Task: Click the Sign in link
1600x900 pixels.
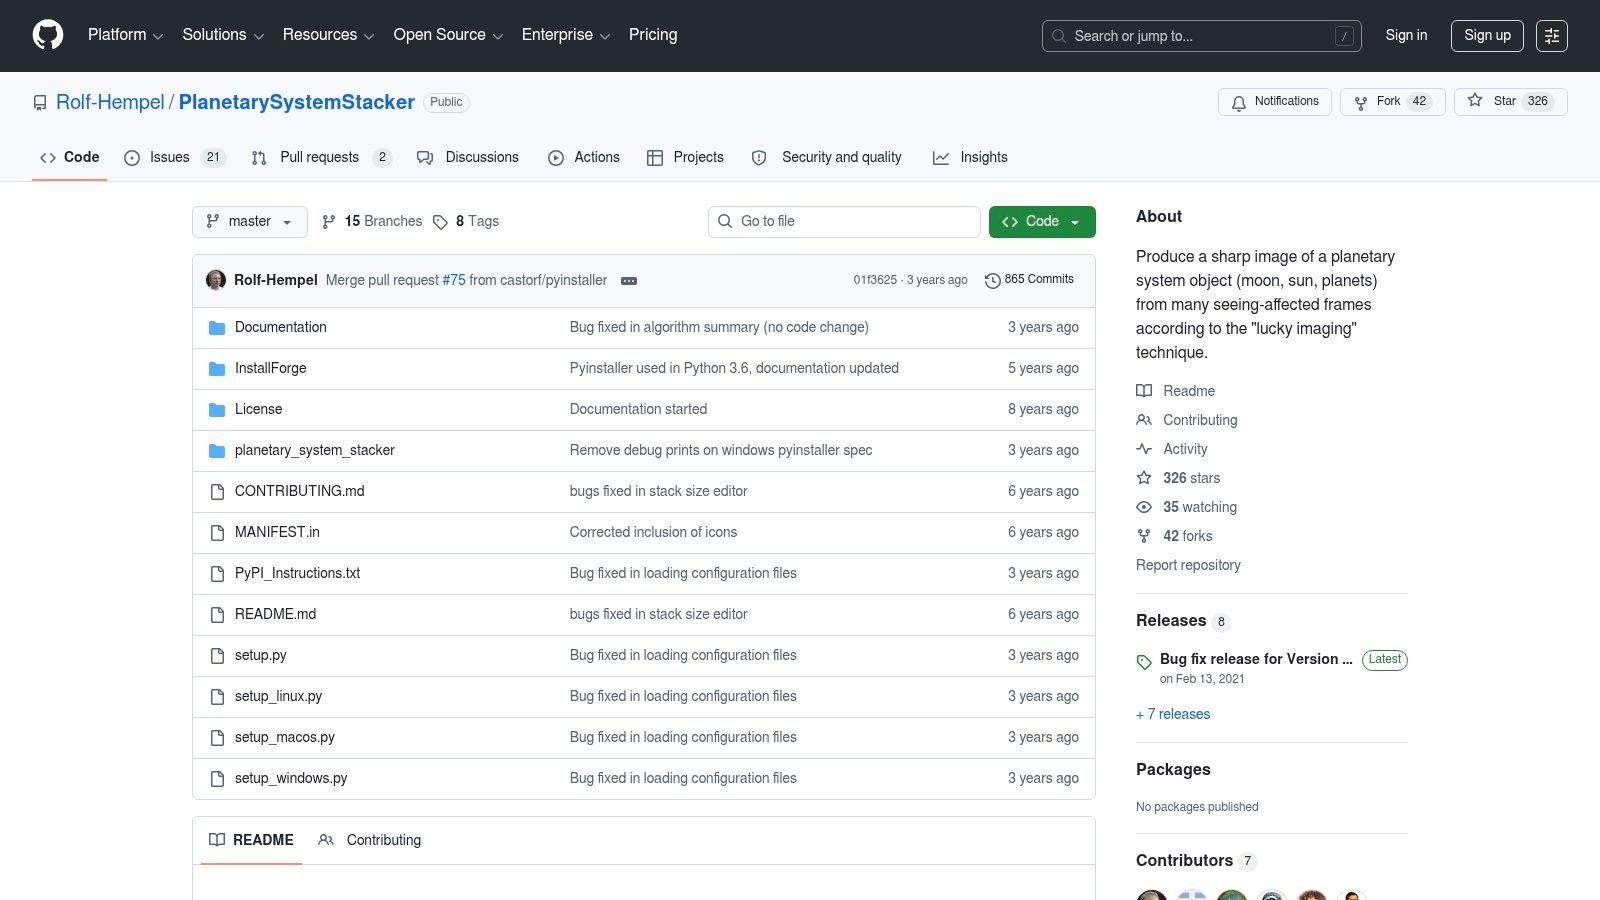Action: [1406, 36]
